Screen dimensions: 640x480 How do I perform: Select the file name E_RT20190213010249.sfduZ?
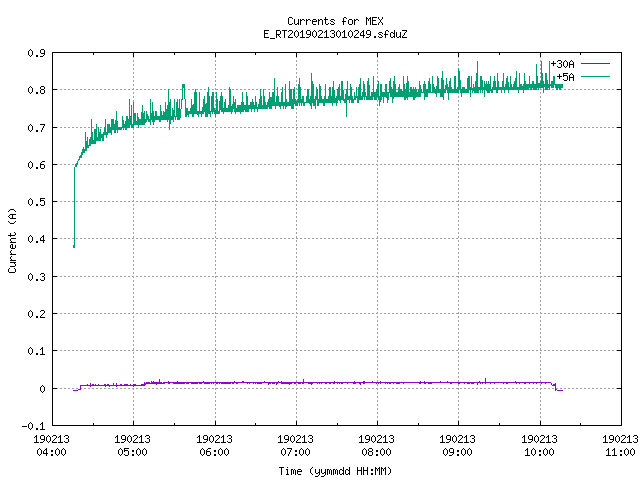(335, 34)
